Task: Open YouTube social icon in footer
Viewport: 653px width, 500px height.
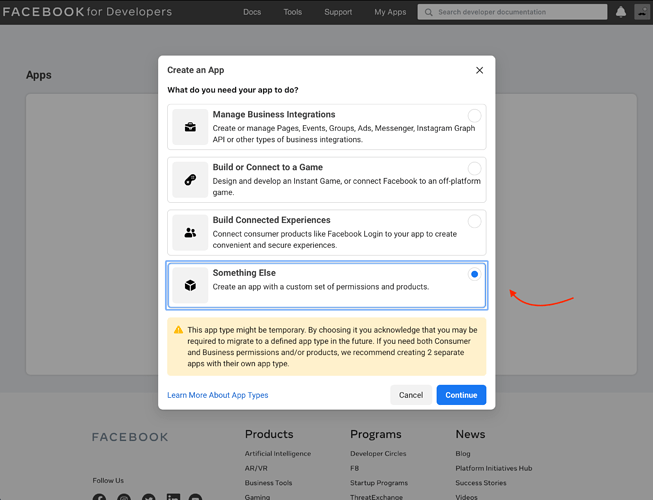Action: click(195, 497)
